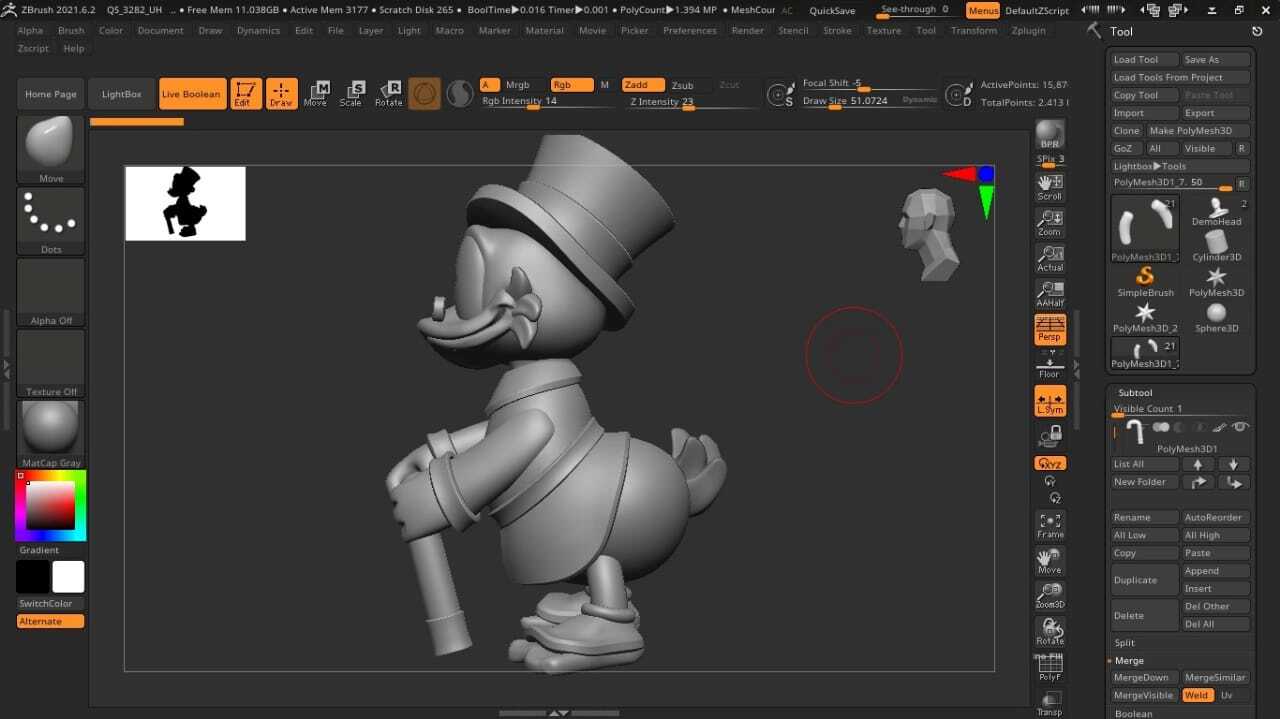The image size is (1280, 719).
Task: Click the refresh icon in Tool panel header
Action: (x=1257, y=31)
